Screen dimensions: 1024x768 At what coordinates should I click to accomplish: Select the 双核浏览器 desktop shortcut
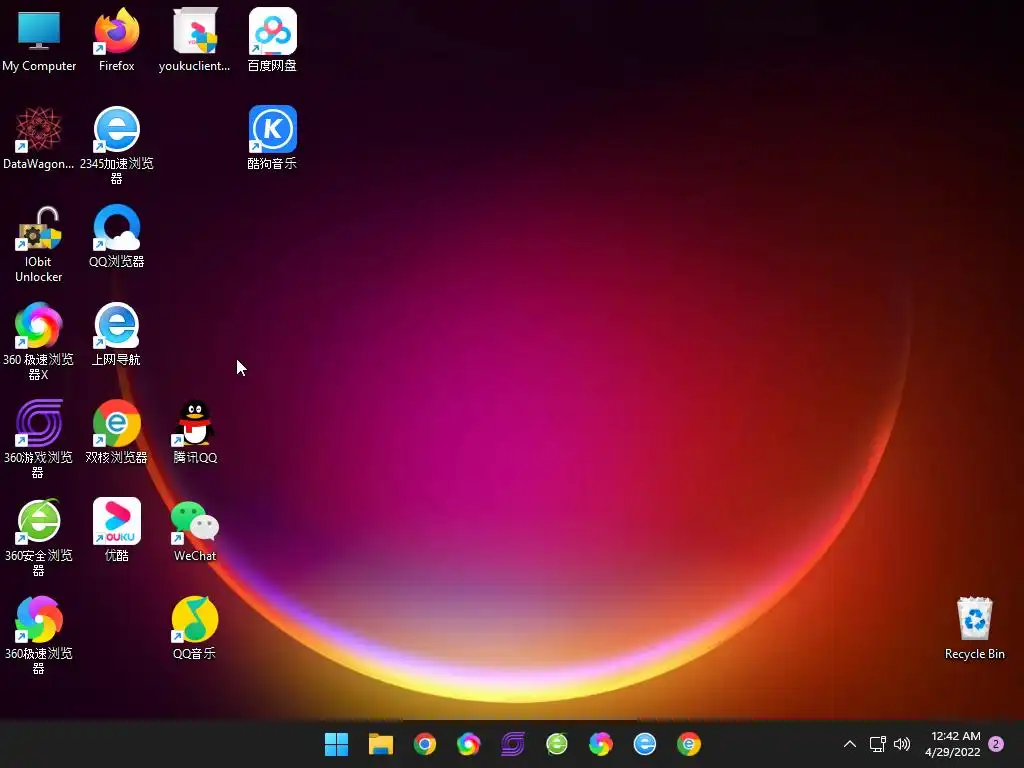tap(116, 432)
